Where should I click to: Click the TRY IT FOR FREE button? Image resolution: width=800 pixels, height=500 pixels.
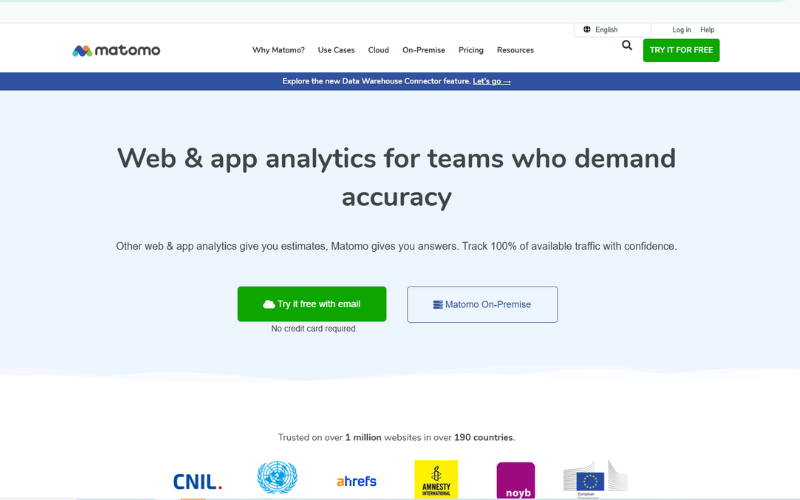click(x=681, y=50)
